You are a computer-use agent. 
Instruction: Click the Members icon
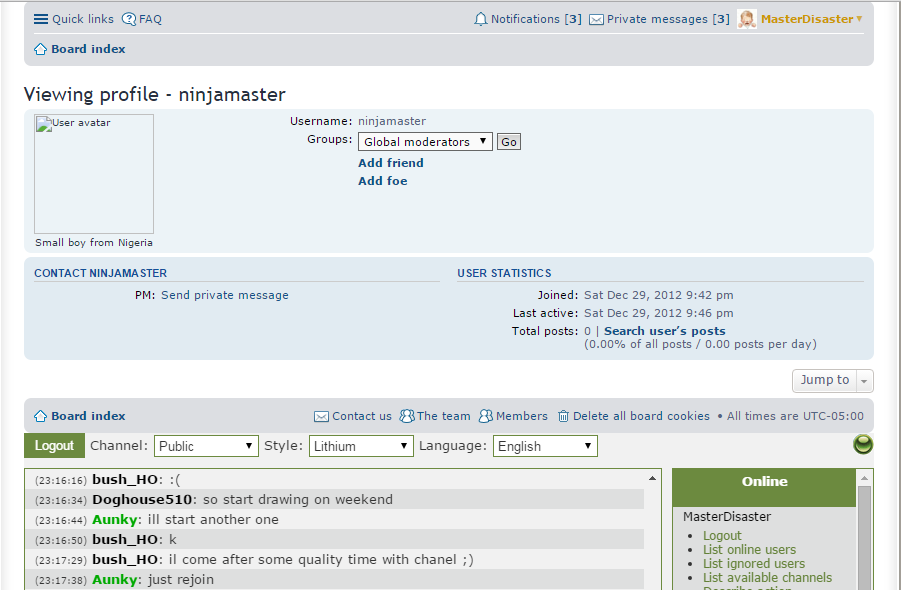coord(486,416)
